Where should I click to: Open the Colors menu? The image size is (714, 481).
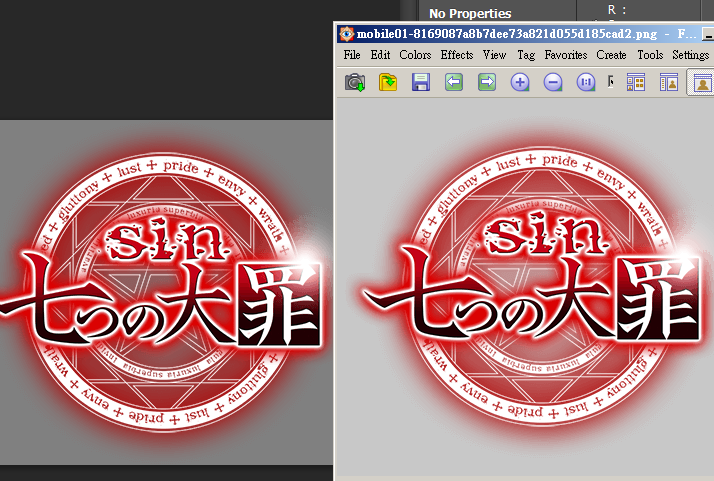[x=415, y=55]
